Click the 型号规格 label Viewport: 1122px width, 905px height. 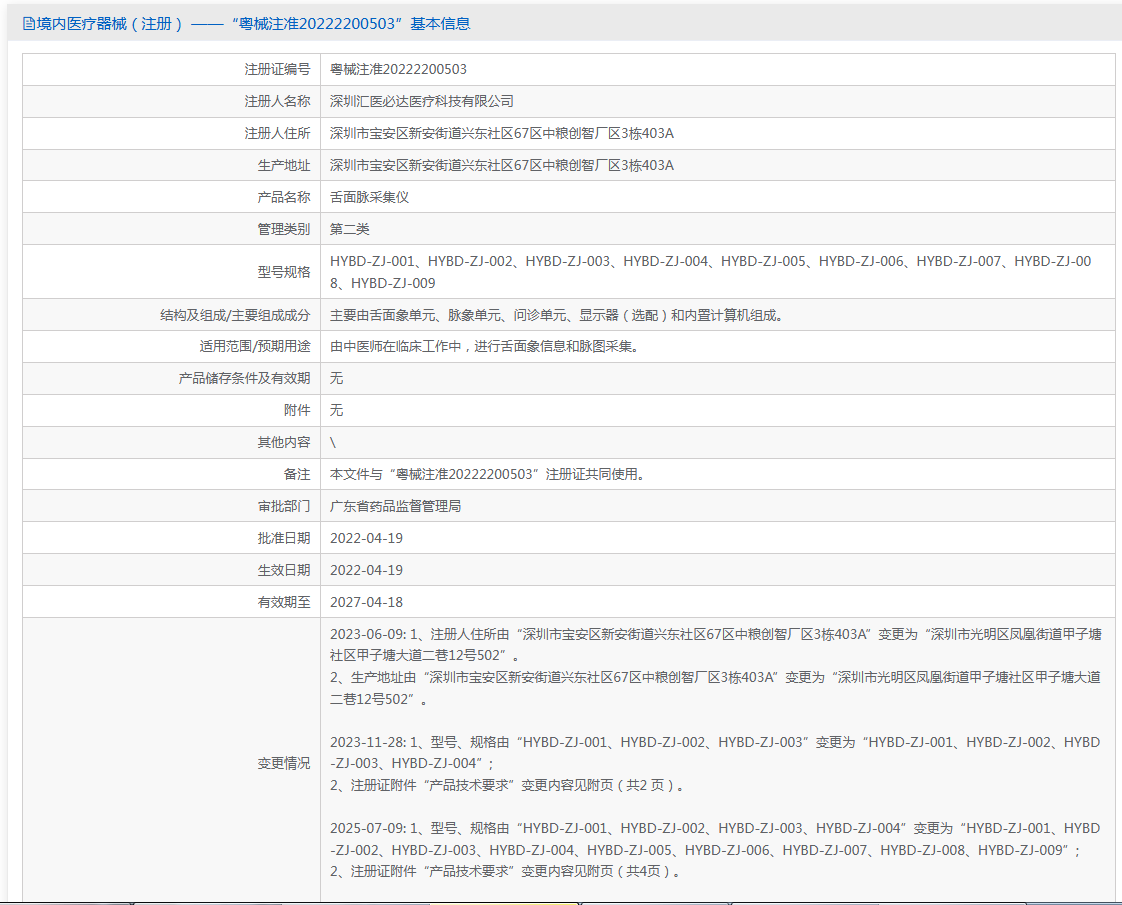[x=283, y=272]
